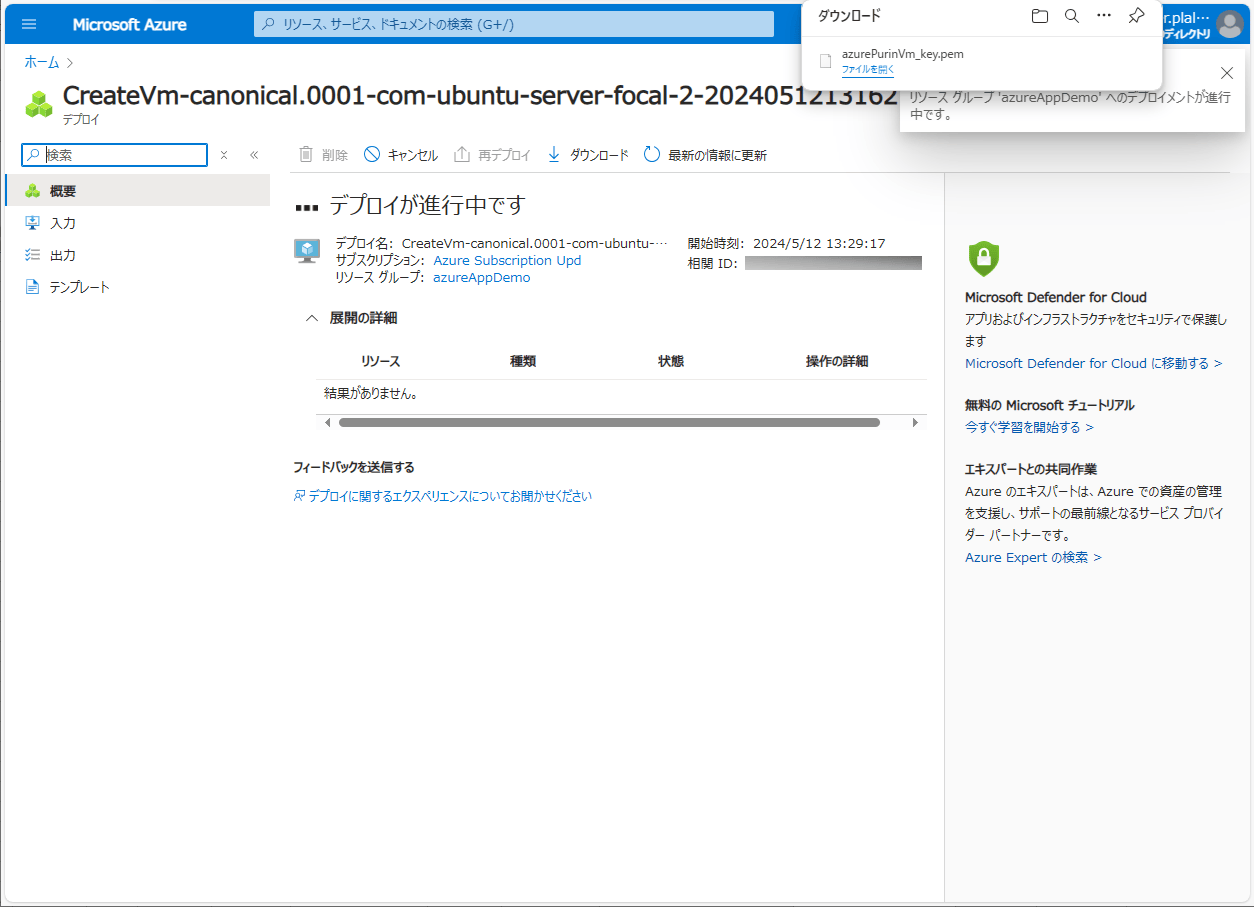
Task: Click the リソース column header
Action: pyautogui.click(x=380, y=361)
